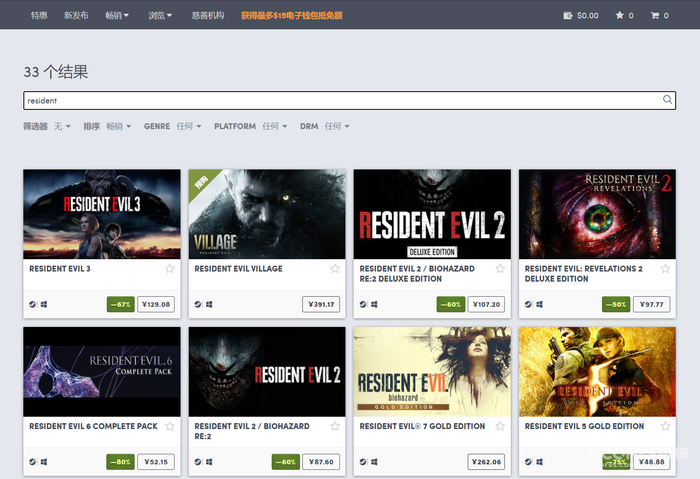
Task: Click Windows icon on RE7 Gold Edition card
Action: click(374, 462)
